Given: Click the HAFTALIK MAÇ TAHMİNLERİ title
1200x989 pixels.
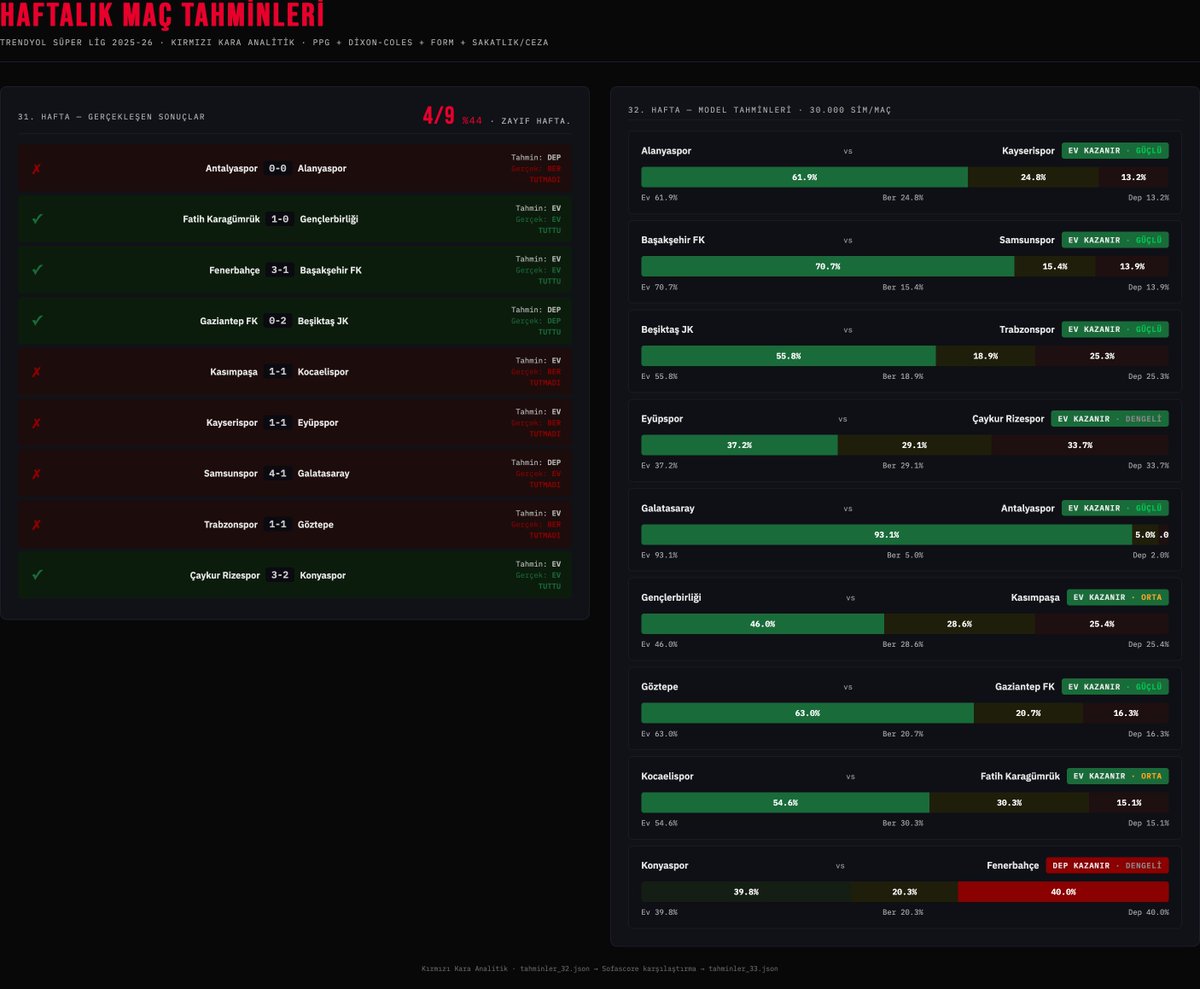Looking at the screenshot, I should click(x=162, y=15).
